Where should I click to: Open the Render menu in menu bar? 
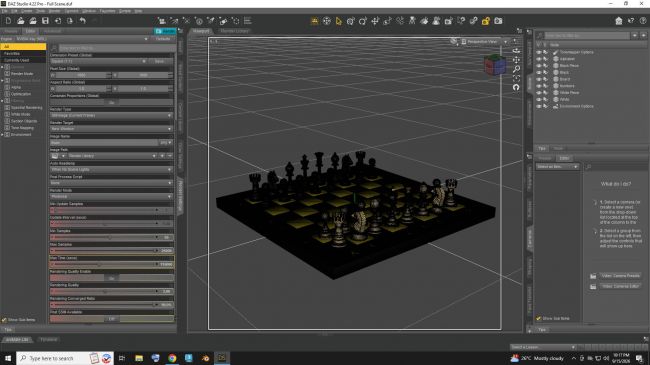[55, 11]
